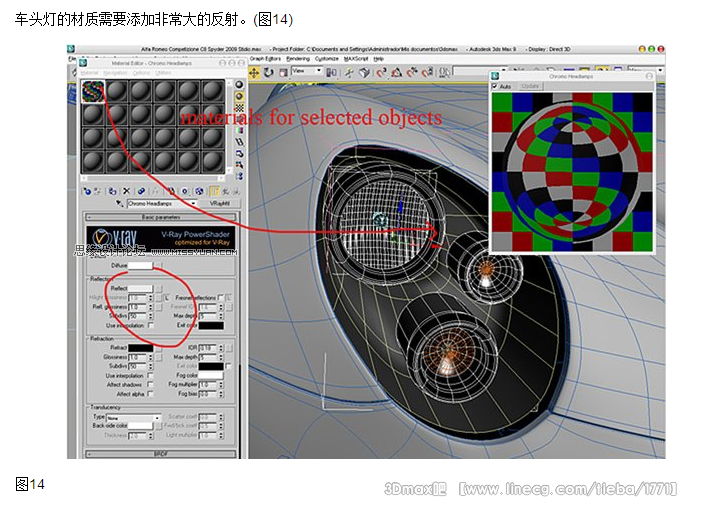Toggle the refraction Exit color checkbox
Image resolution: width=706 pixels, height=506 pixels.
click(x=228, y=366)
